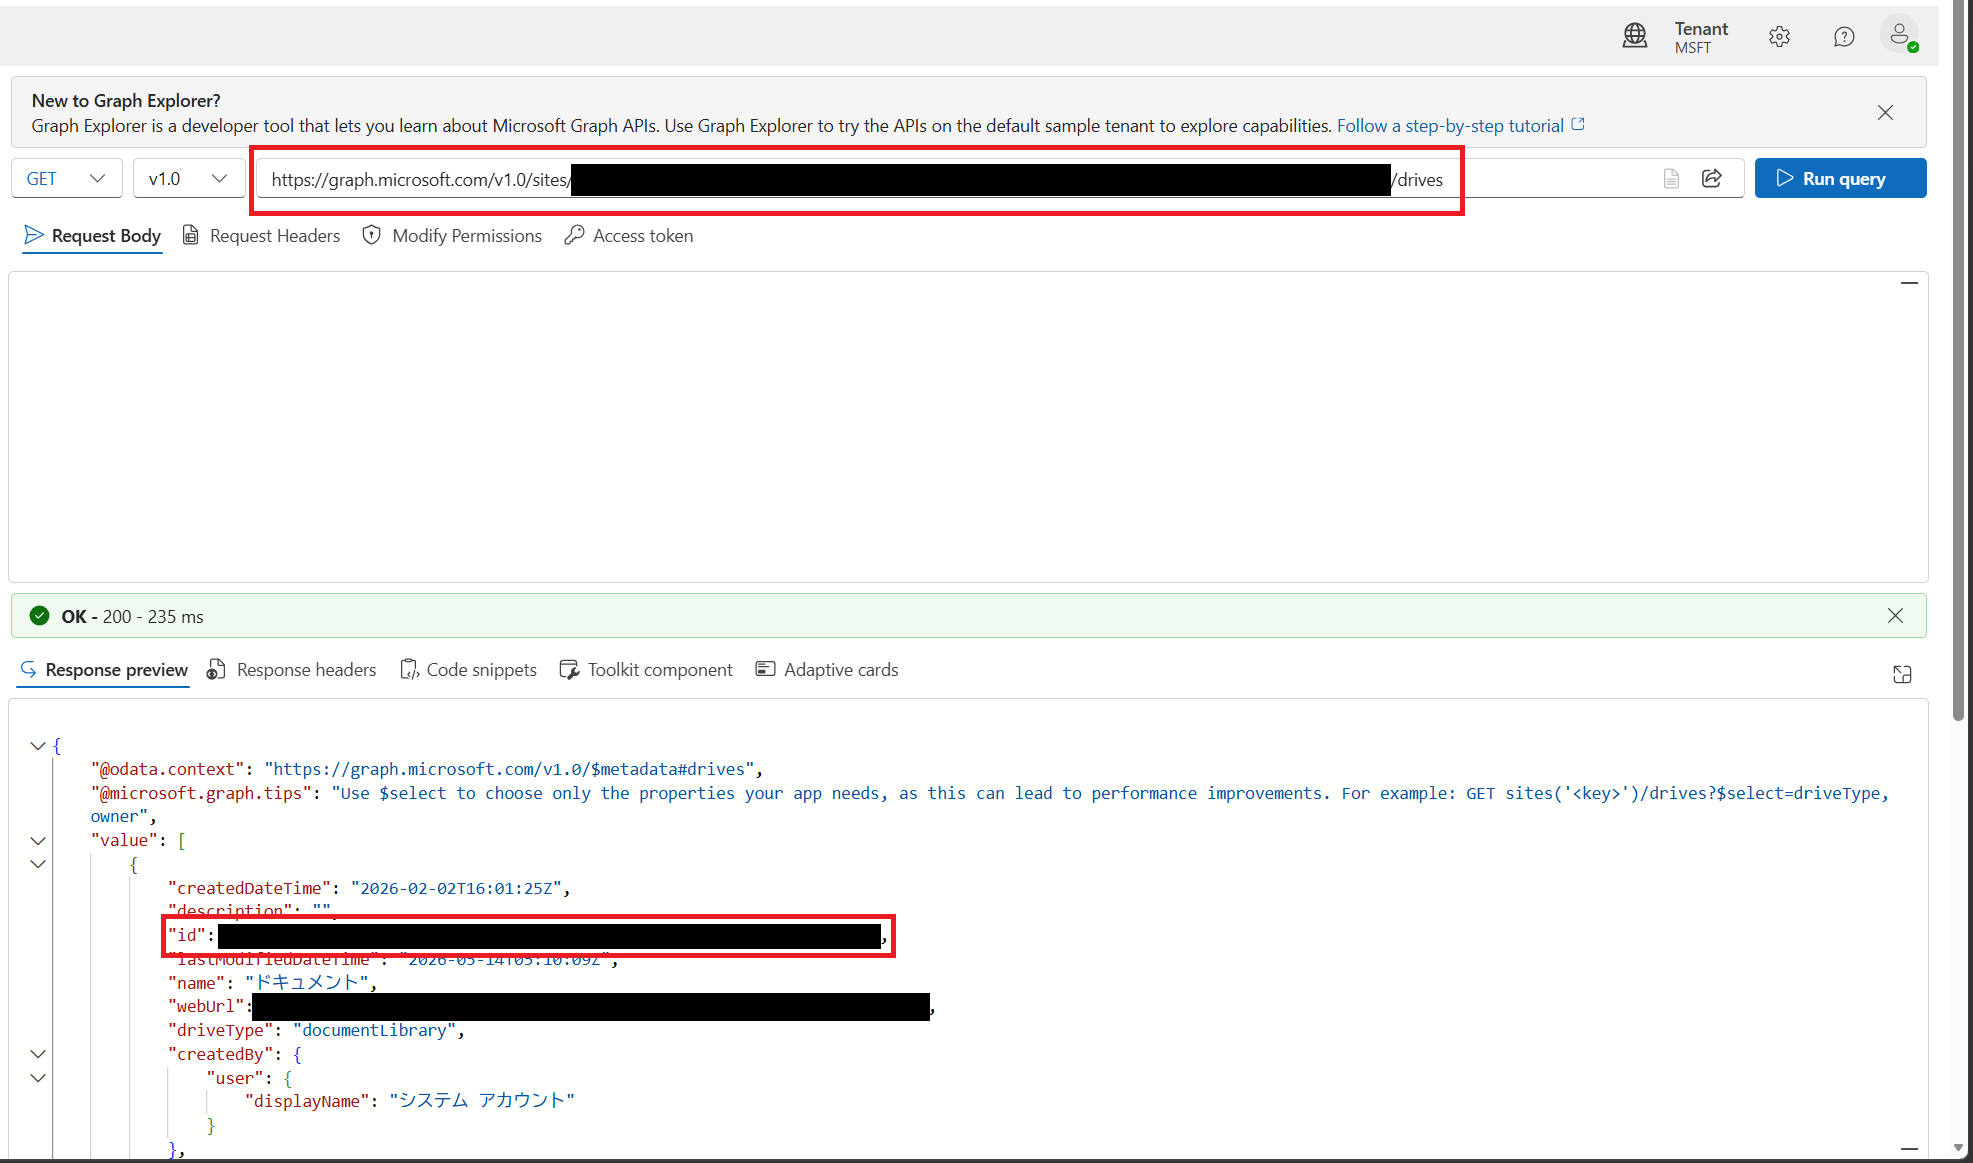
Task: Open the Code snippets tab
Action: point(468,670)
